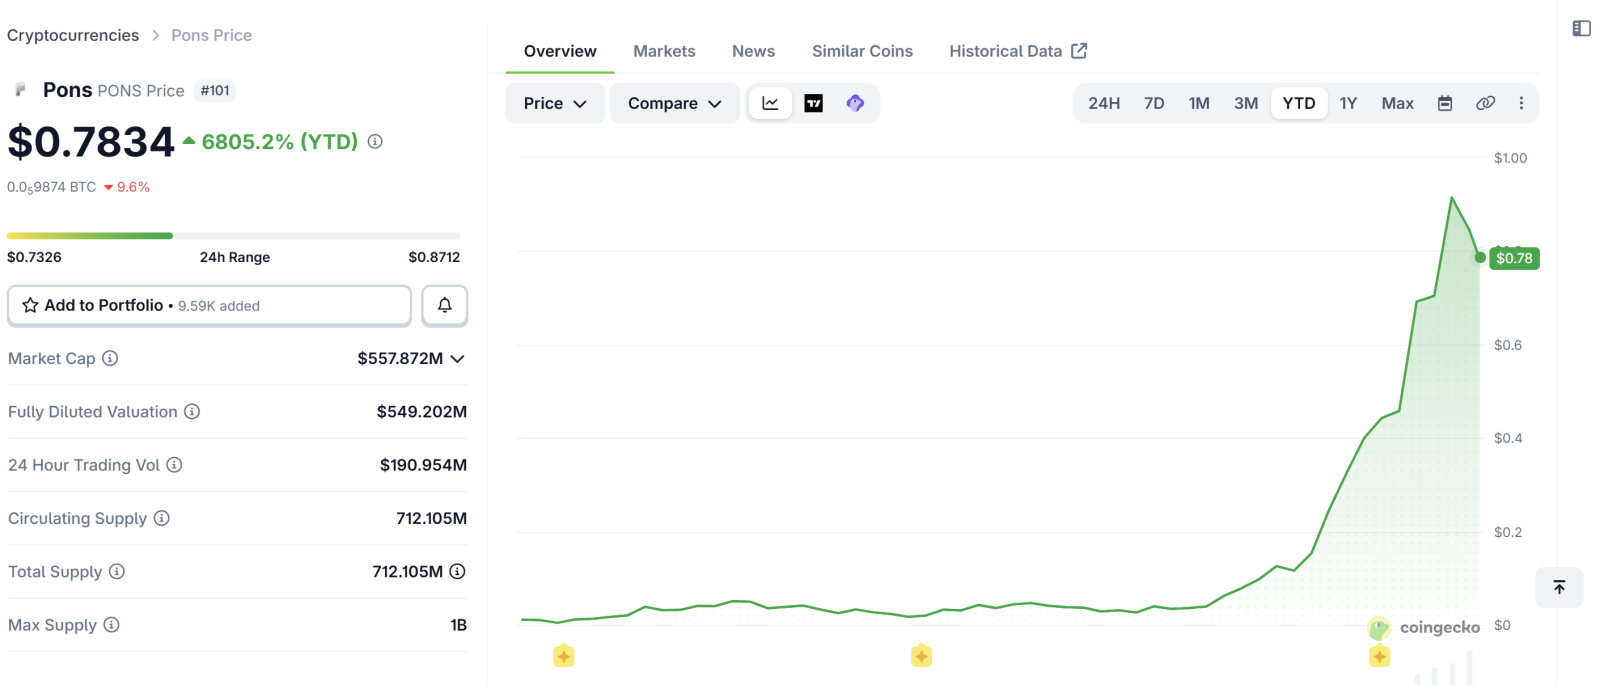The height and width of the screenshot is (685, 1600).
Task: Open the chart more options menu
Action: [1521, 103]
